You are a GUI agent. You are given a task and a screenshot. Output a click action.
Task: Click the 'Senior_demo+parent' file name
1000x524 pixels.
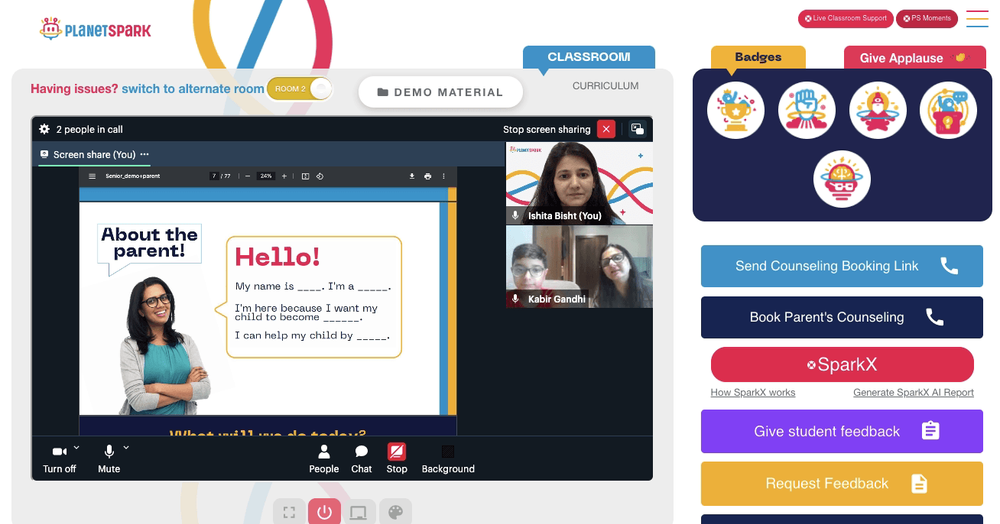(x=133, y=176)
